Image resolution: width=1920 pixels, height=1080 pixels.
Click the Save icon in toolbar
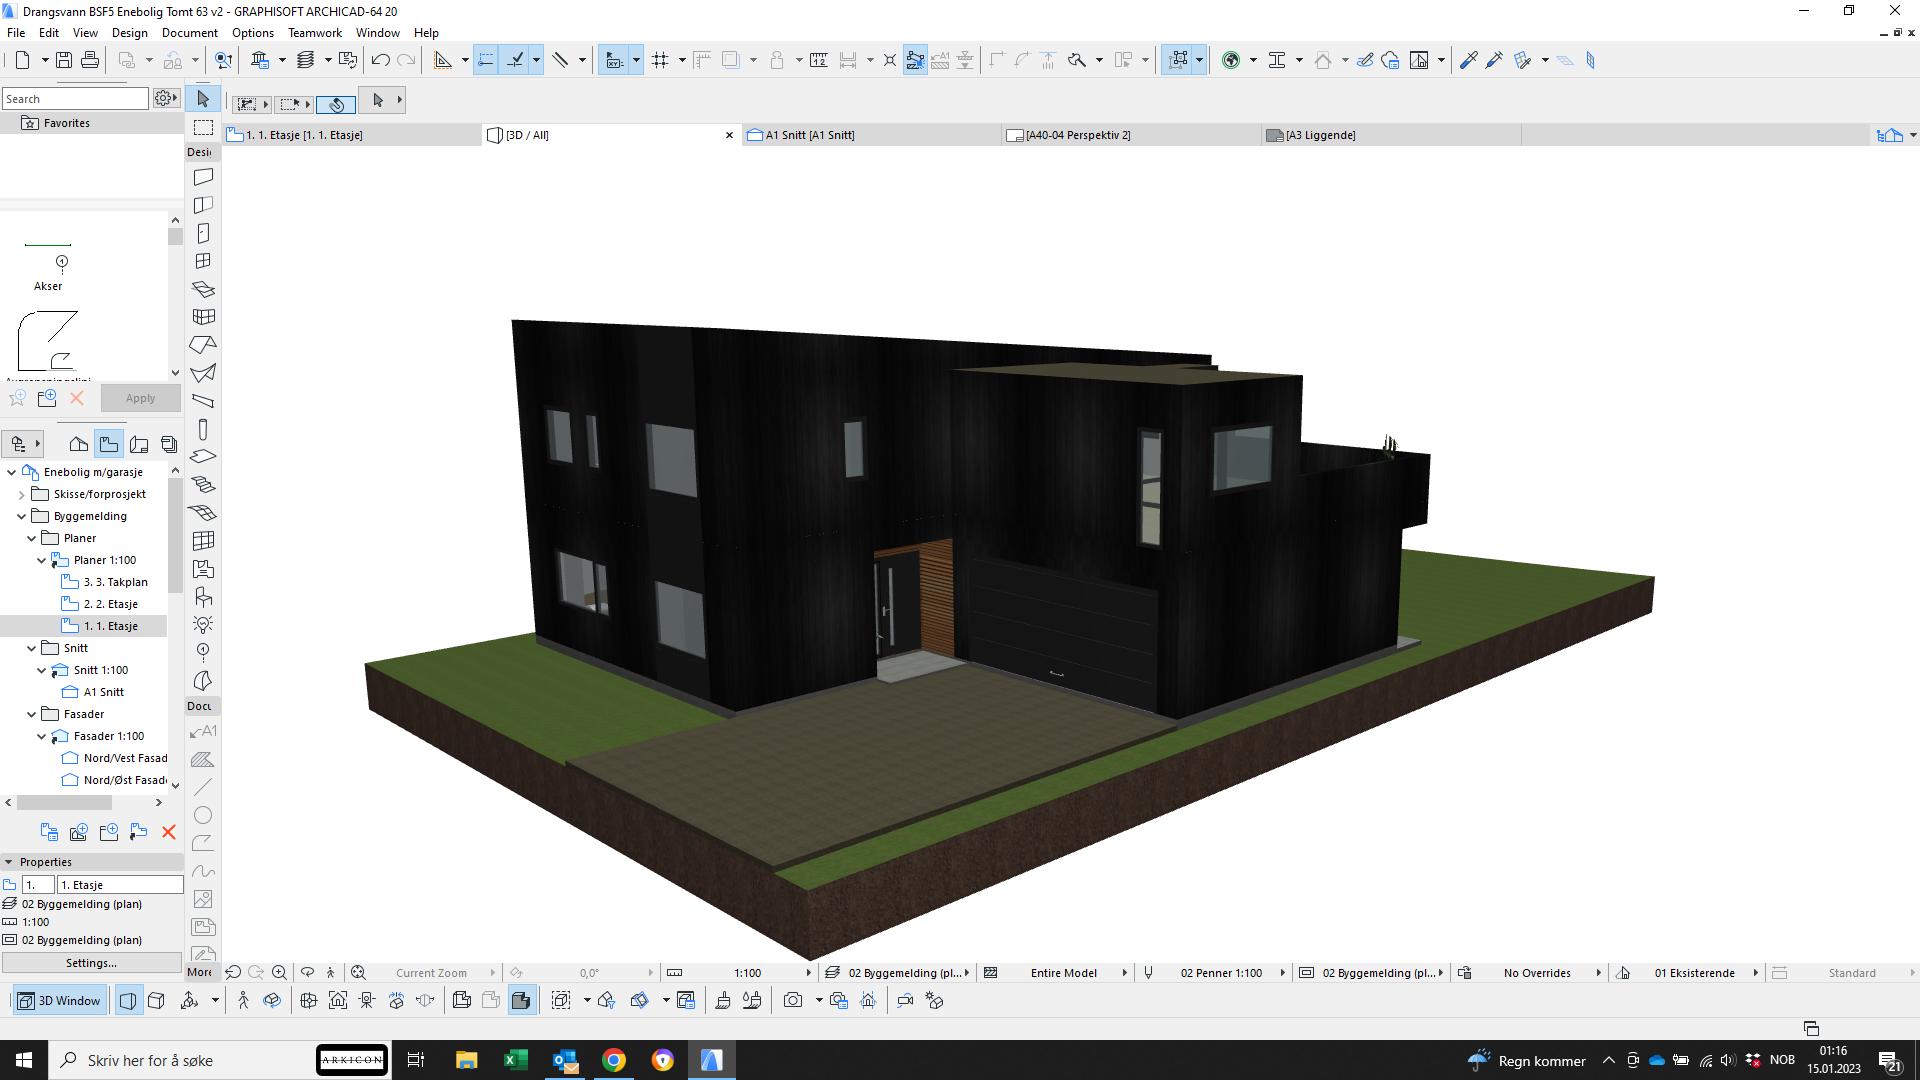(63, 60)
